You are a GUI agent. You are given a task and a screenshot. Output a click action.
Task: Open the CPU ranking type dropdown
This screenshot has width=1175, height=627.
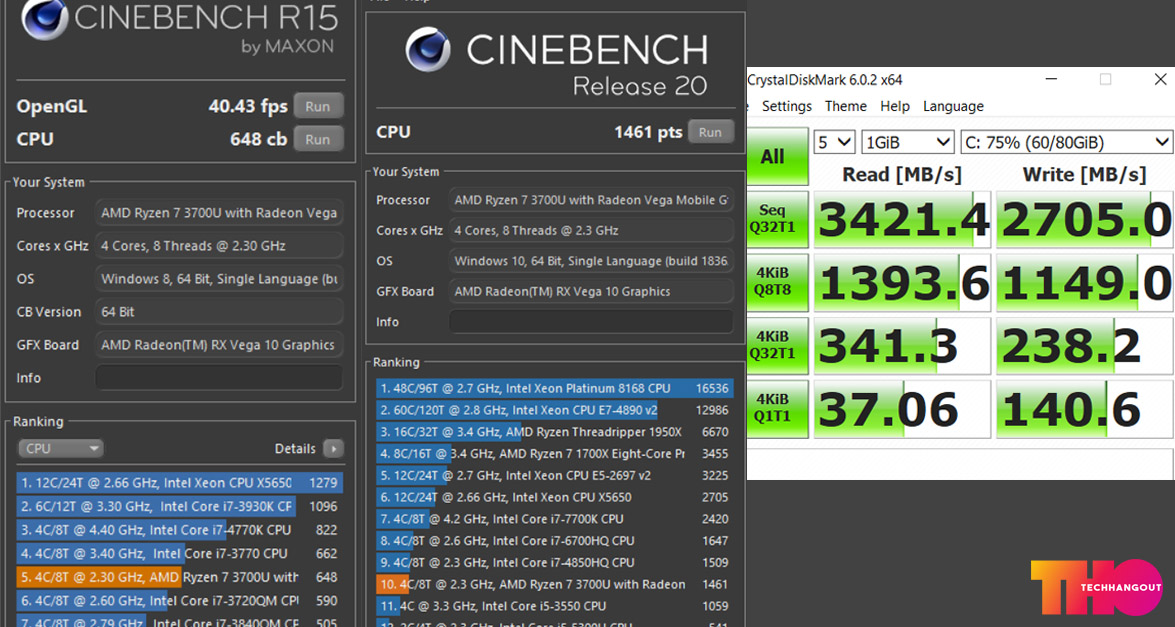pos(60,449)
